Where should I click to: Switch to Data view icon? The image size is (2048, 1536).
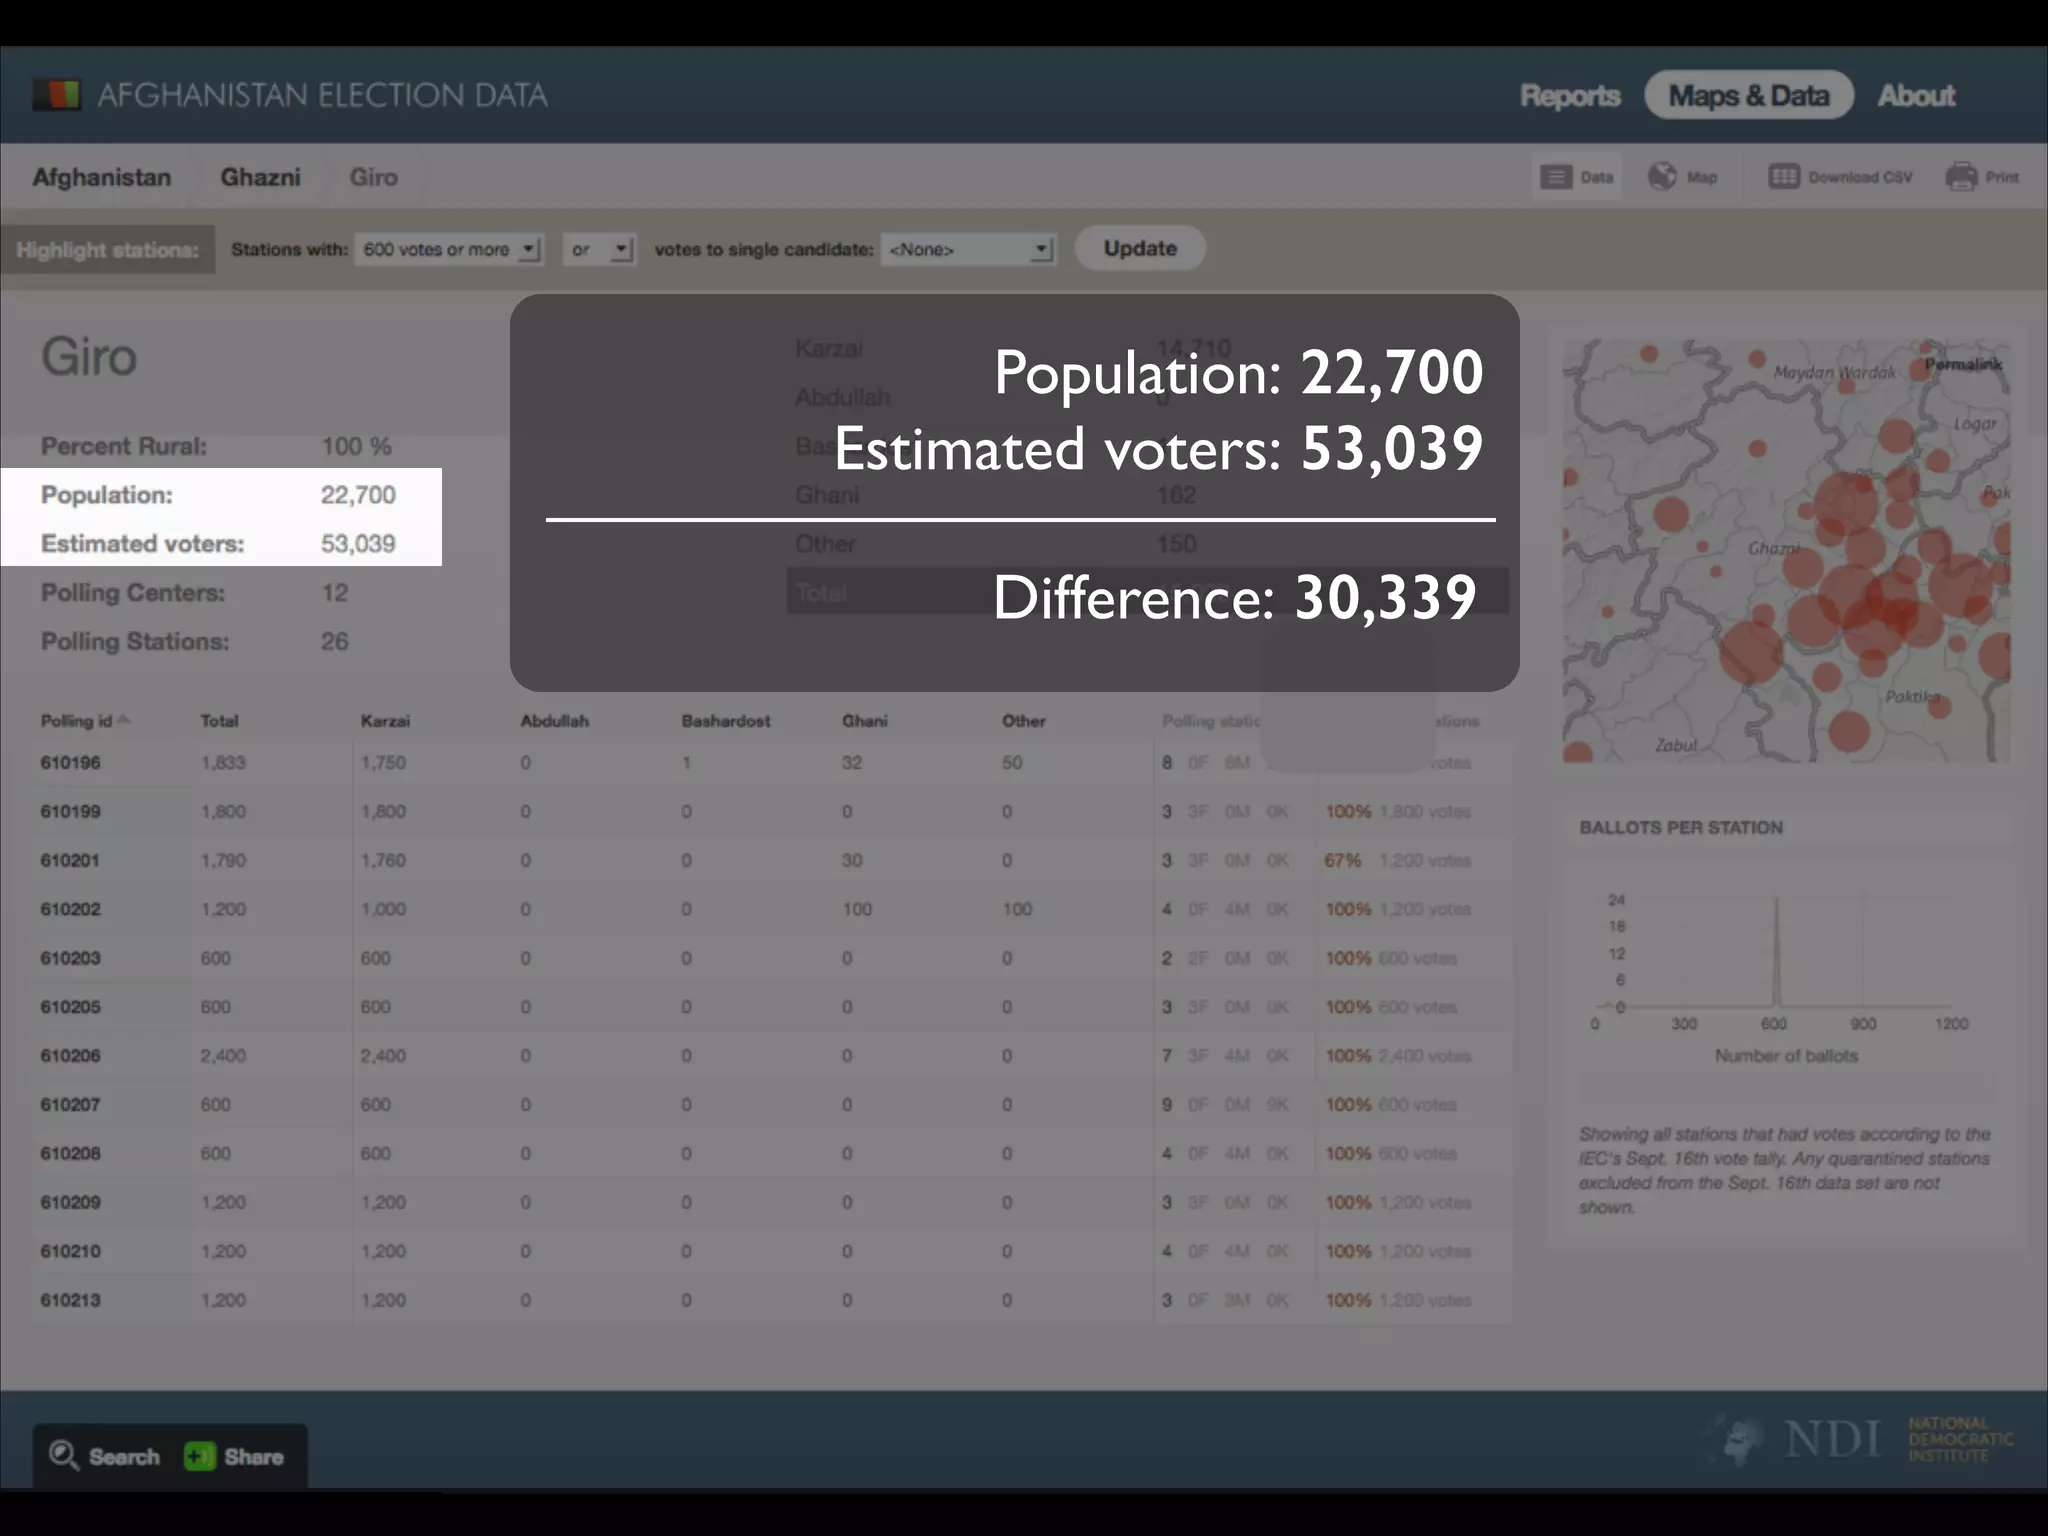pyautogui.click(x=1557, y=177)
